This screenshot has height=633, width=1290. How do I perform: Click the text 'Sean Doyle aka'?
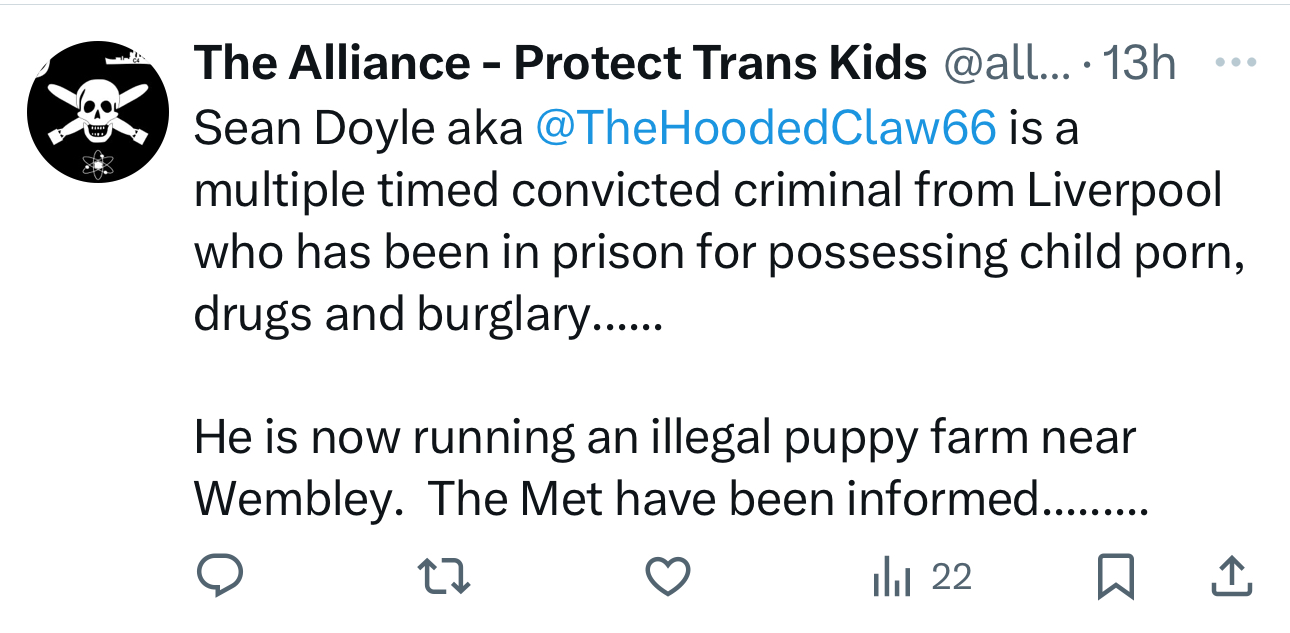[358, 127]
